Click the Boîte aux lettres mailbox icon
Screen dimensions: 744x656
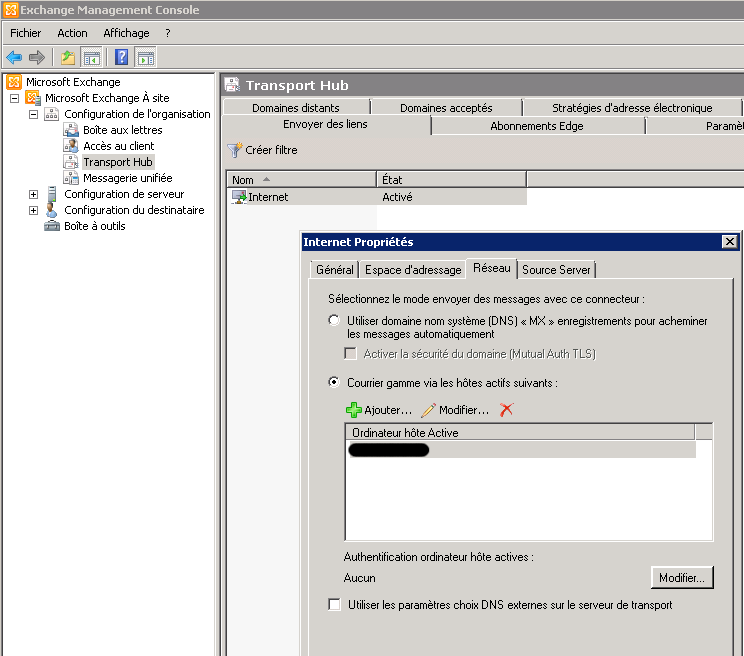tap(71, 130)
